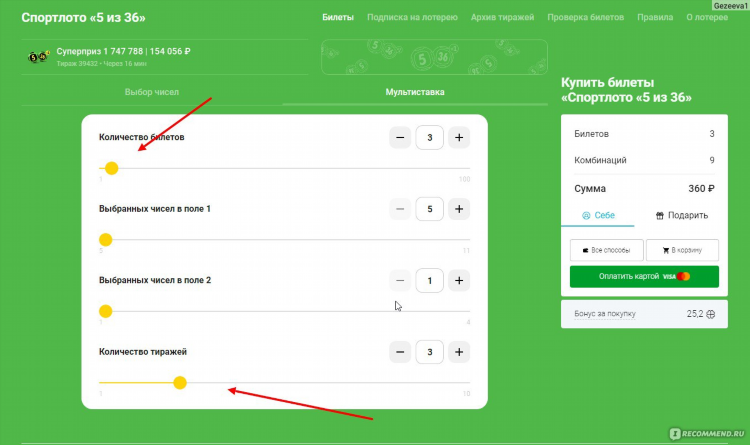Click the draws count slider handle
This screenshot has height=445, width=750.
click(180, 383)
